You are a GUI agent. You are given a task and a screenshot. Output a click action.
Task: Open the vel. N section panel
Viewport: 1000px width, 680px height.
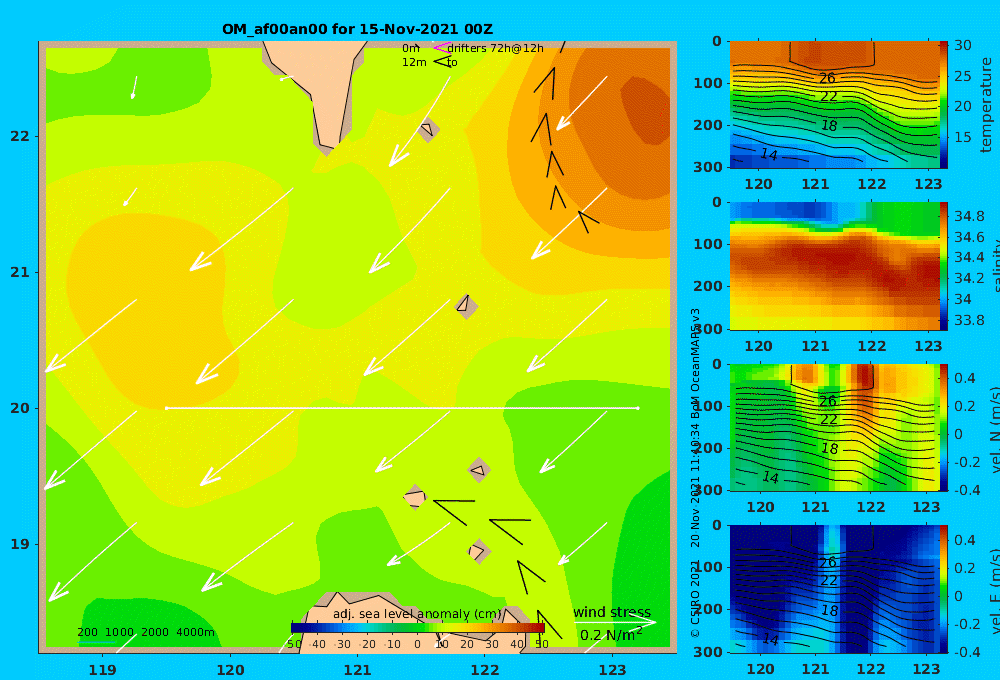(x=834, y=427)
